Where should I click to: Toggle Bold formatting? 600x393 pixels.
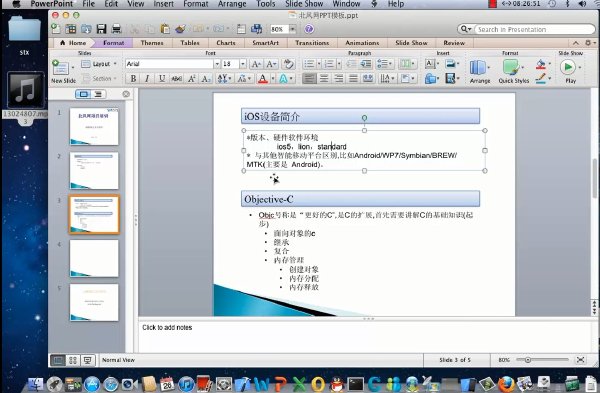133,79
